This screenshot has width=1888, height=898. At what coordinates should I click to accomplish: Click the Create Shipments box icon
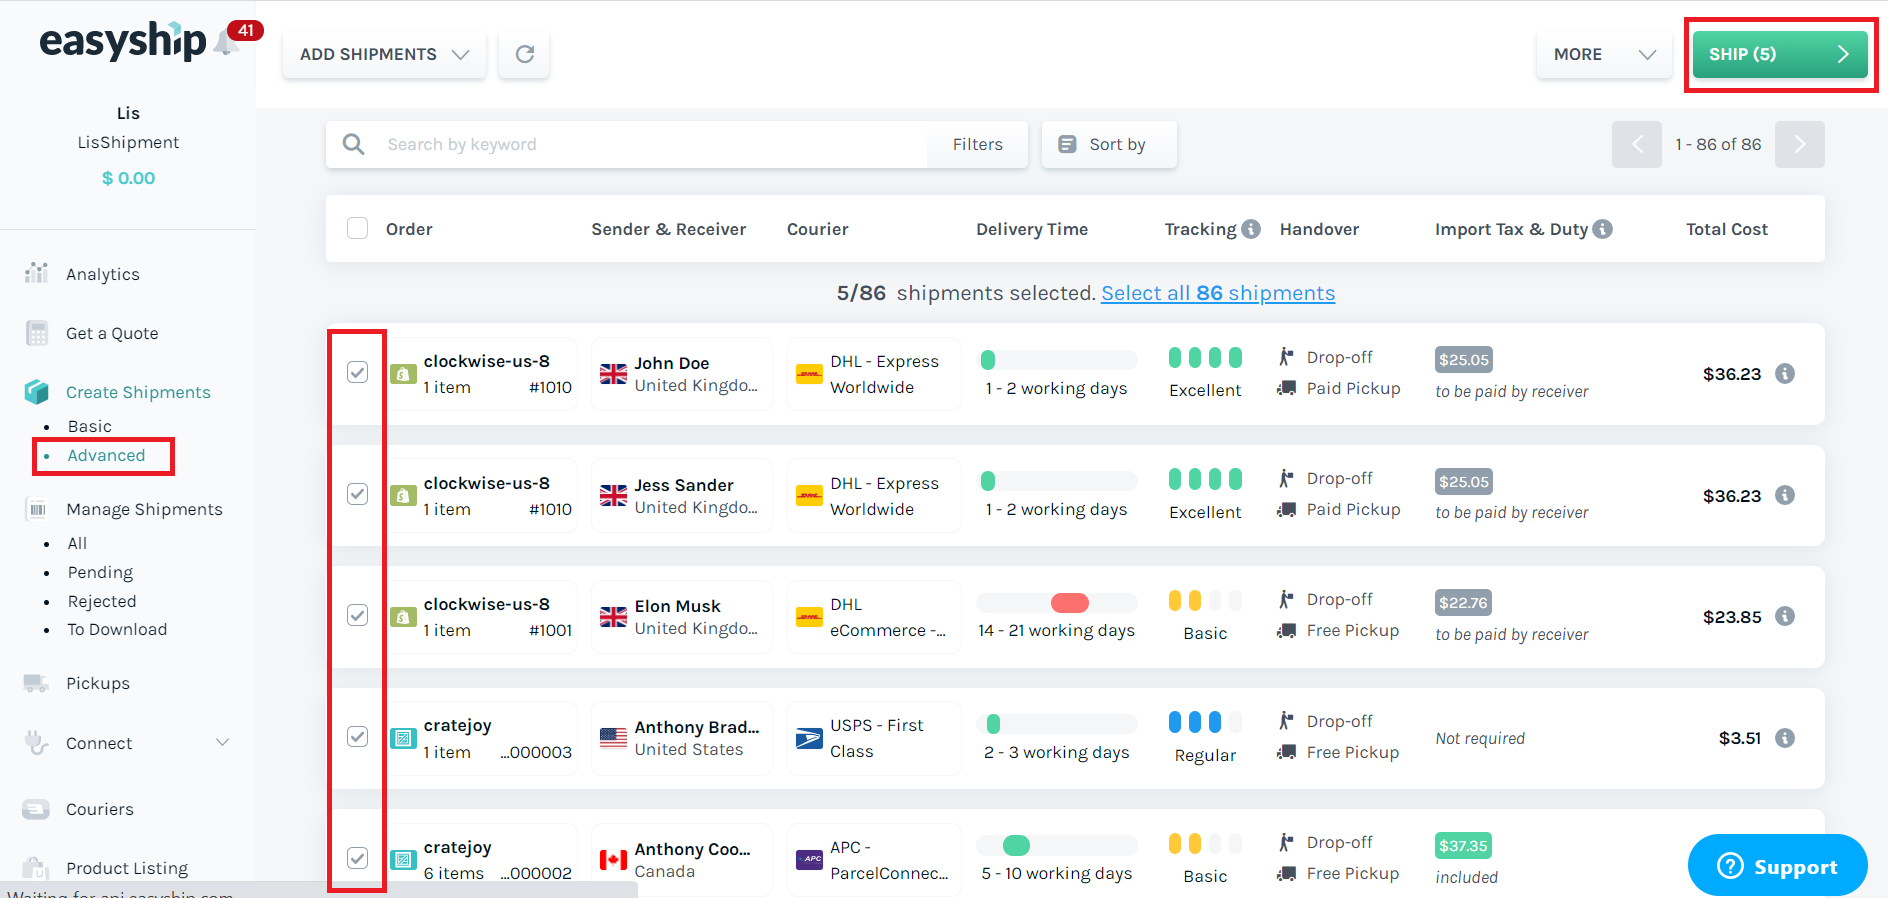(37, 391)
